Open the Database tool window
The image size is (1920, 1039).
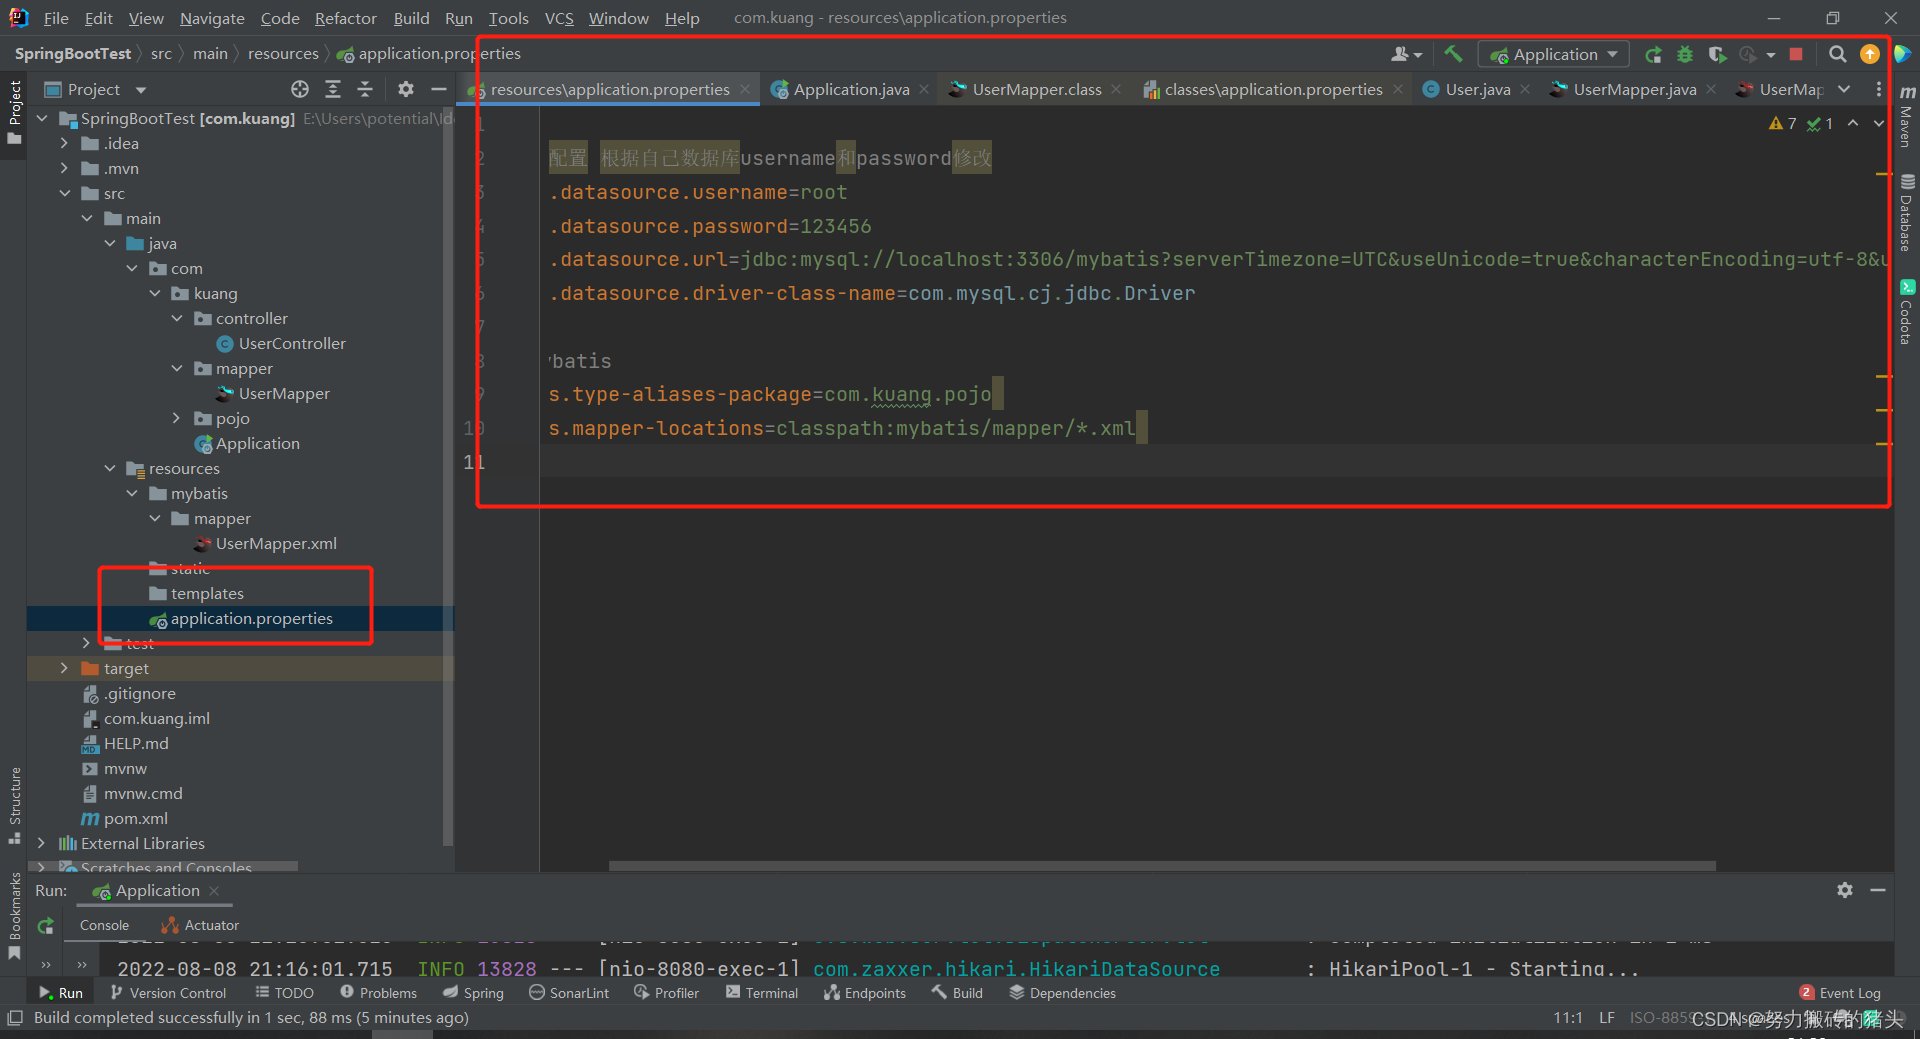[x=1907, y=213]
